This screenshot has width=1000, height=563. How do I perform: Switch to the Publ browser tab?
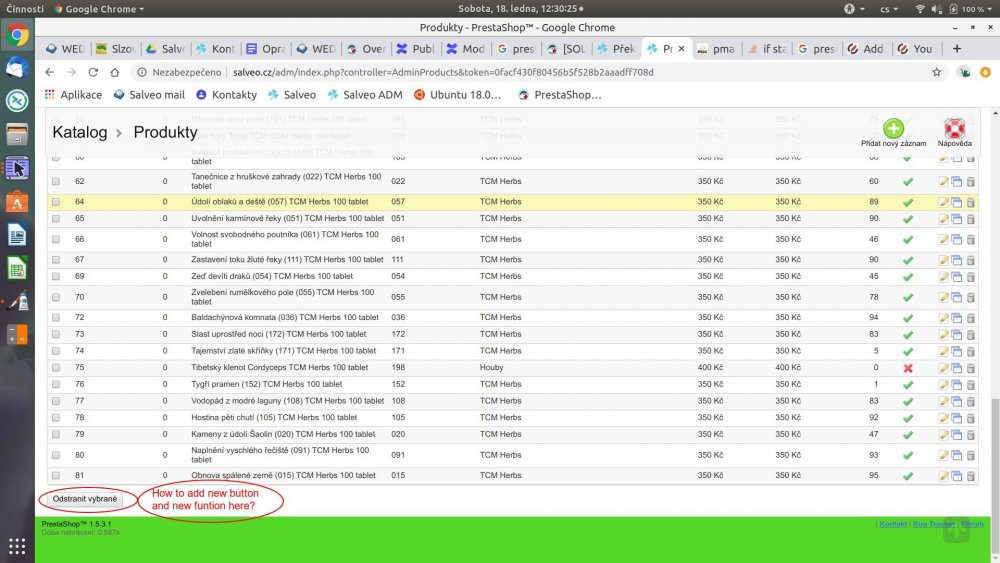(415, 48)
